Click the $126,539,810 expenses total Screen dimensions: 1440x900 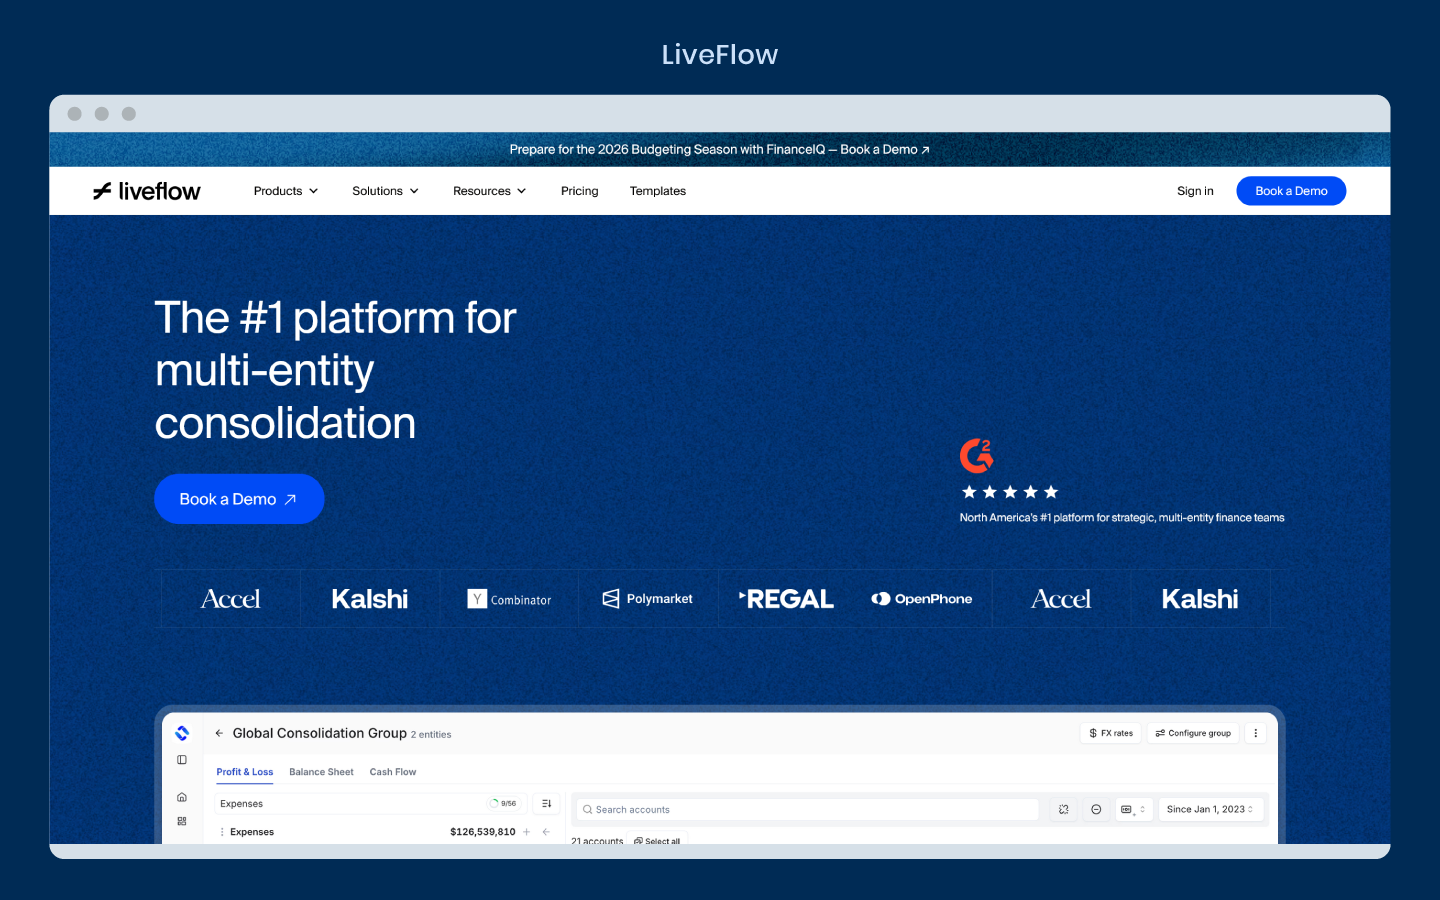(483, 832)
